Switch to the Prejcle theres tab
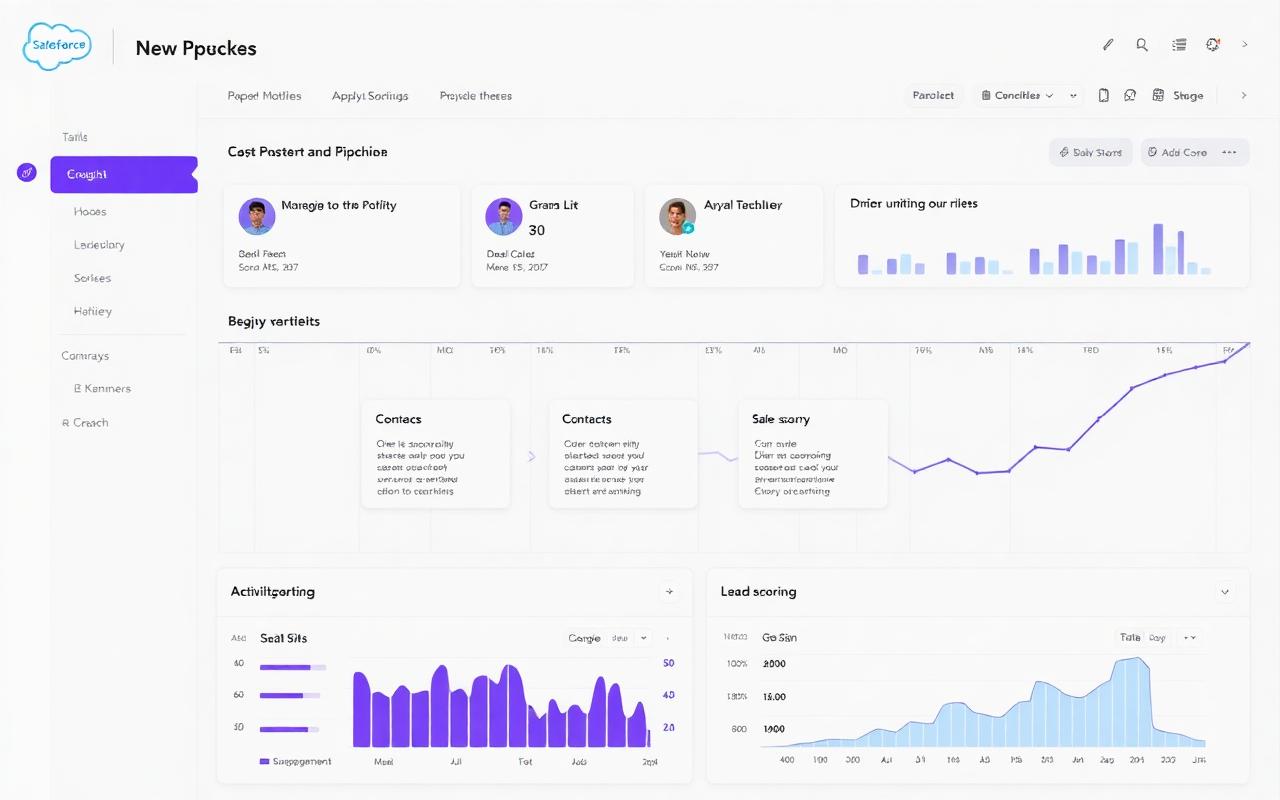The width and height of the screenshot is (1280, 800). [476, 96]
